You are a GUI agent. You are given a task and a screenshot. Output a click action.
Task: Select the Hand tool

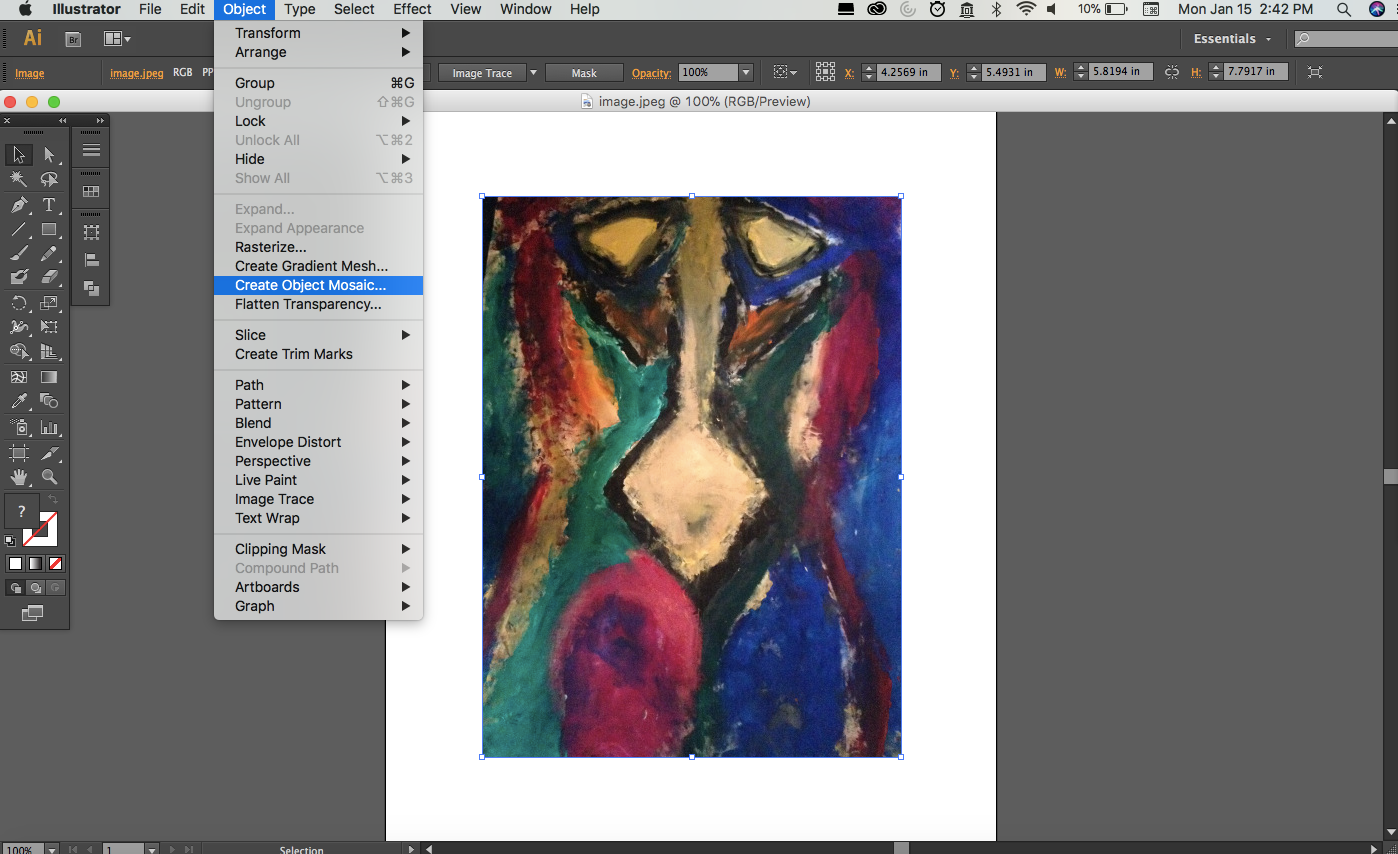[x=18, y=478]
